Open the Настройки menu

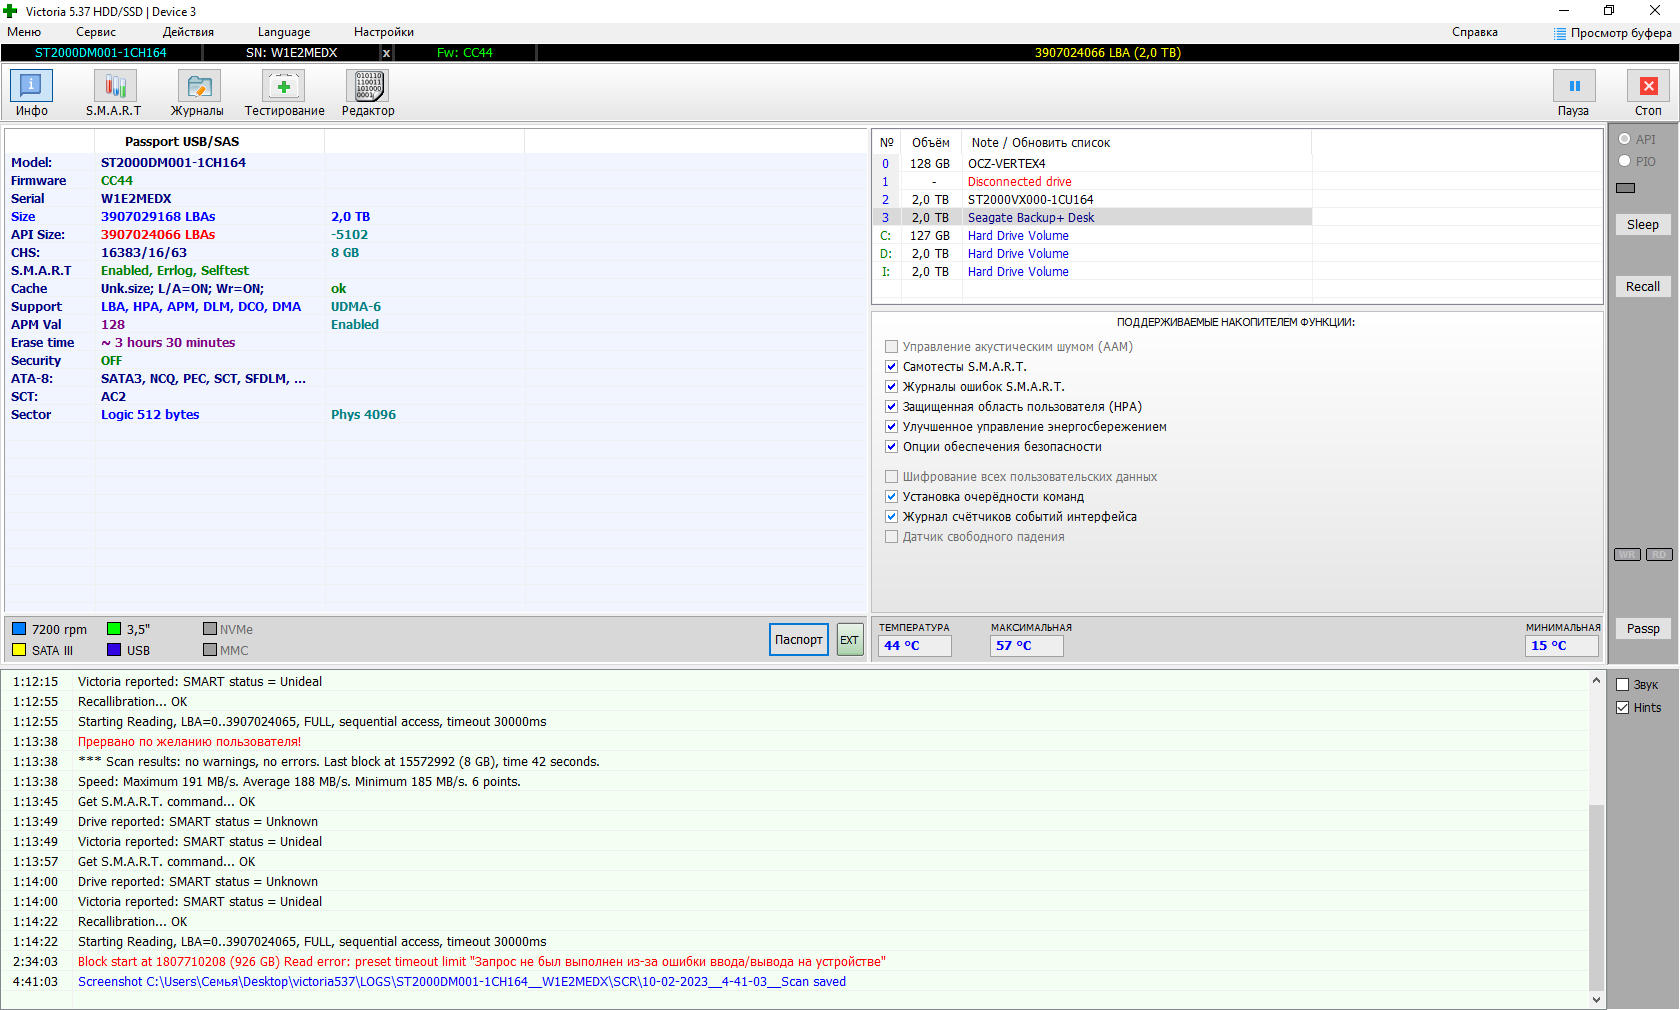pos(384,32)
